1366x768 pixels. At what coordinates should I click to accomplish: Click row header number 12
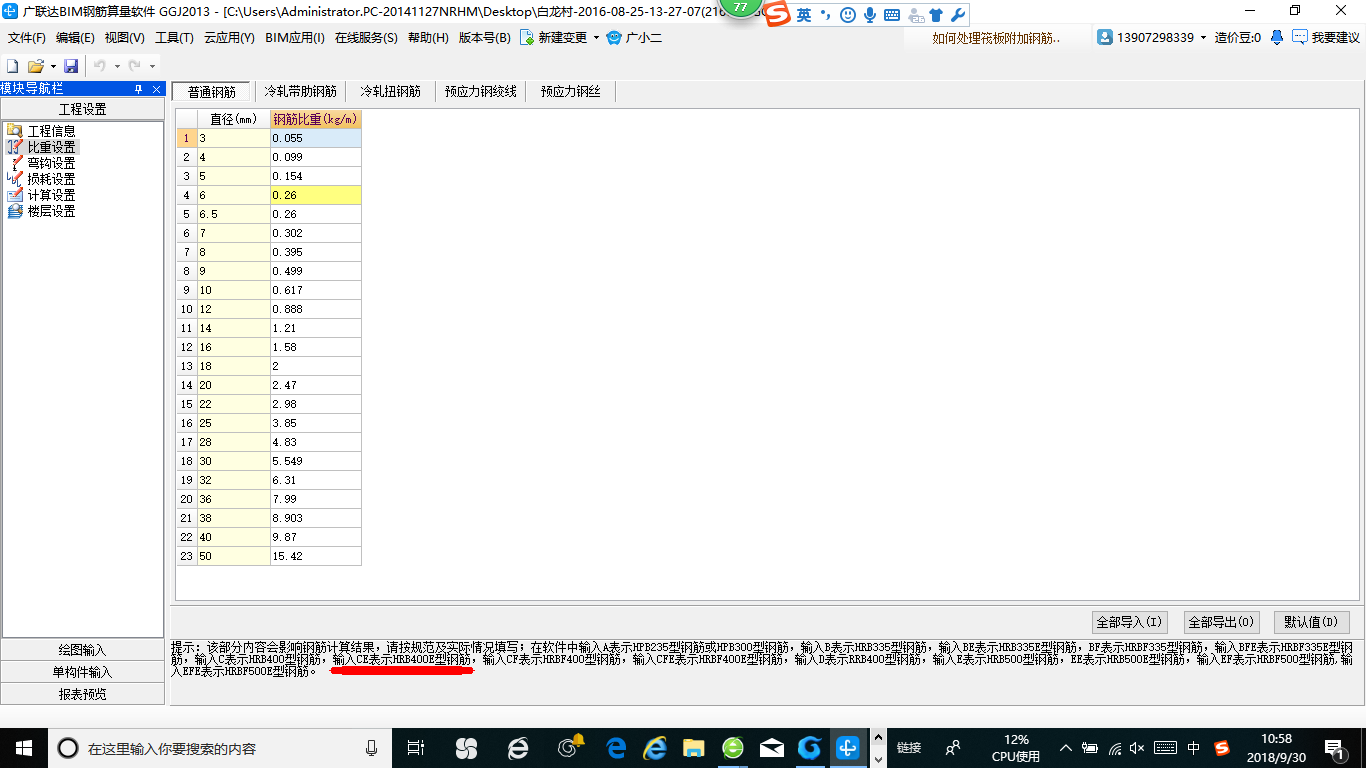(x=186, y=347)
